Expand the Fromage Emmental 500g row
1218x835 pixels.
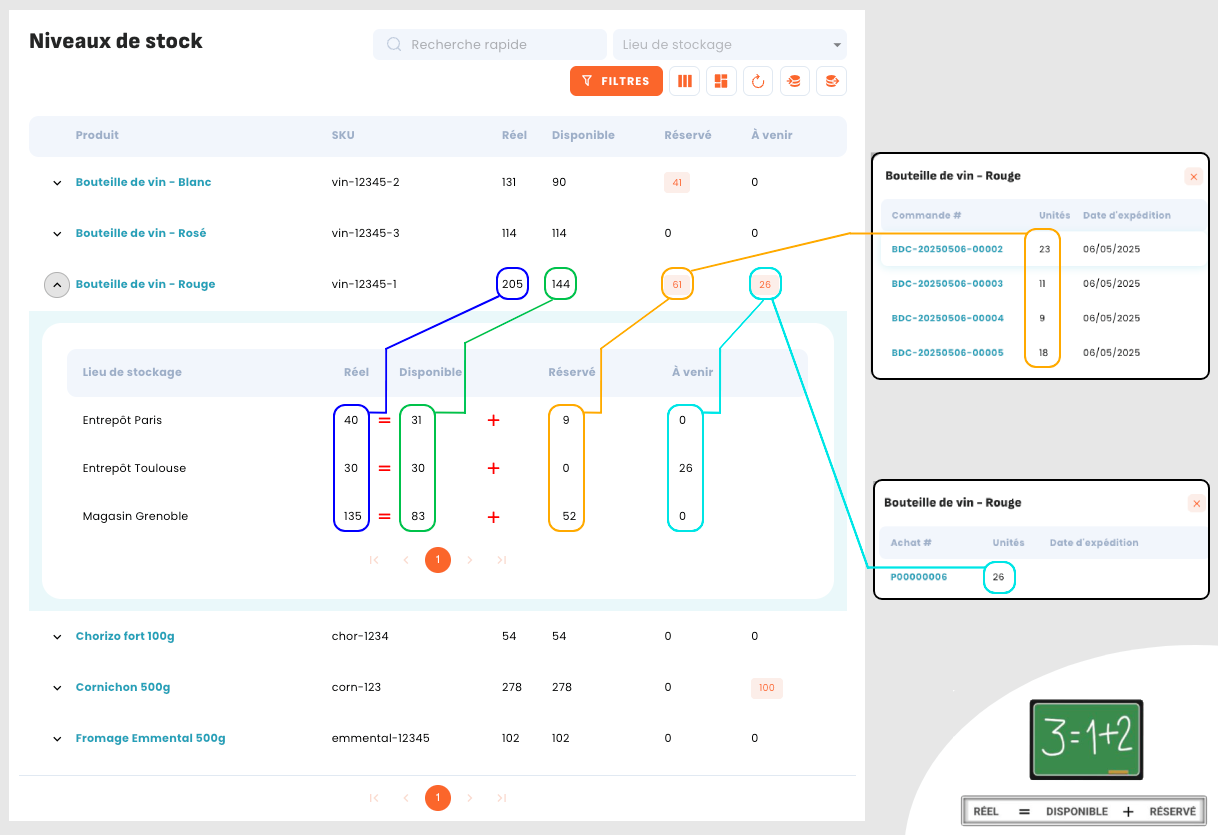[57, 739]
